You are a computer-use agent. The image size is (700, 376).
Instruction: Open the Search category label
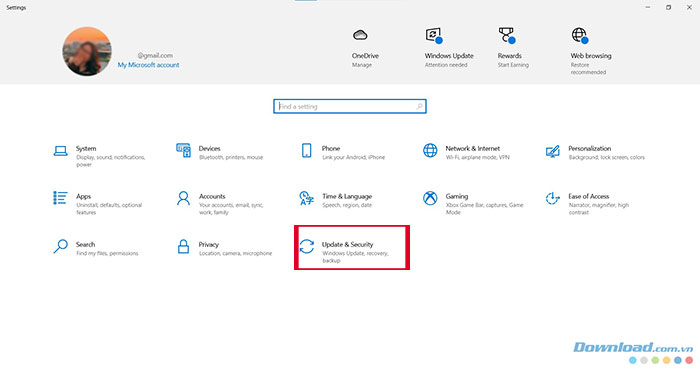coord(85,245)
